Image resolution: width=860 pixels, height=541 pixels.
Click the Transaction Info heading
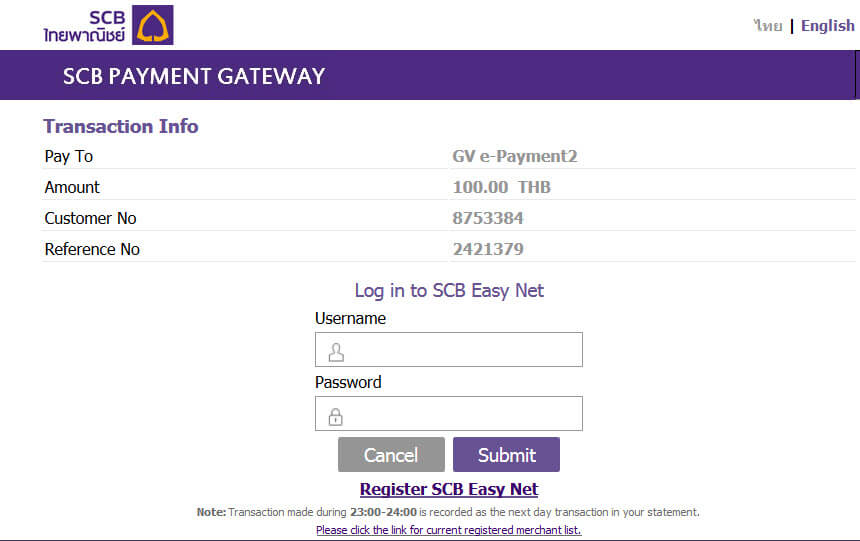click(121, 126)
